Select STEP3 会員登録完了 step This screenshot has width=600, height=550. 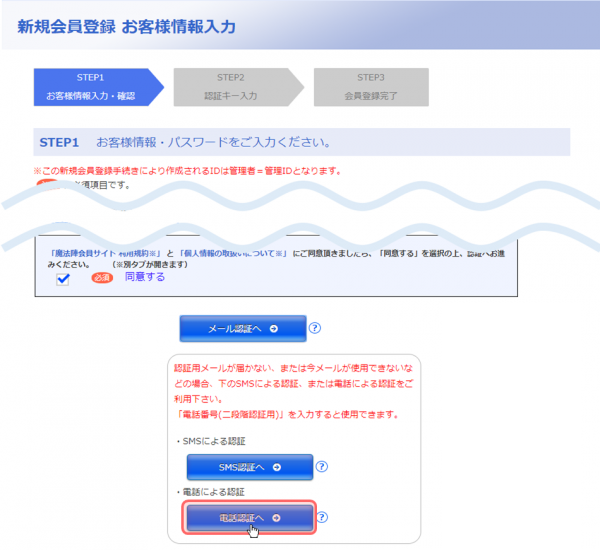(x=371, y=87)
